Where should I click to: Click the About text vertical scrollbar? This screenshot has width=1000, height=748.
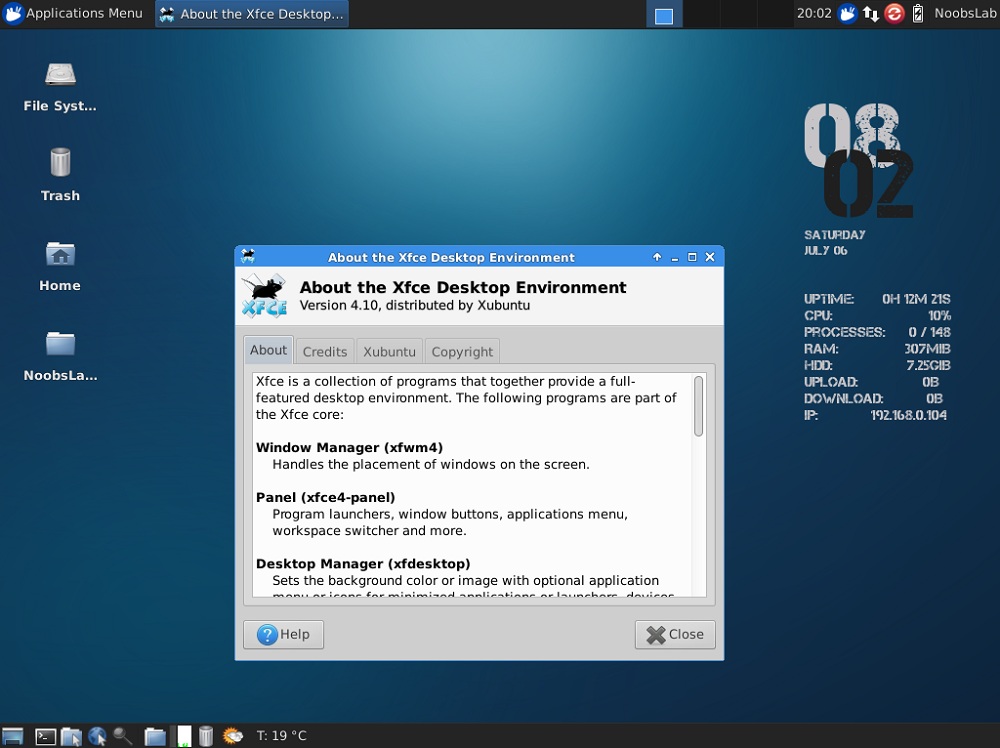point(698,406)
